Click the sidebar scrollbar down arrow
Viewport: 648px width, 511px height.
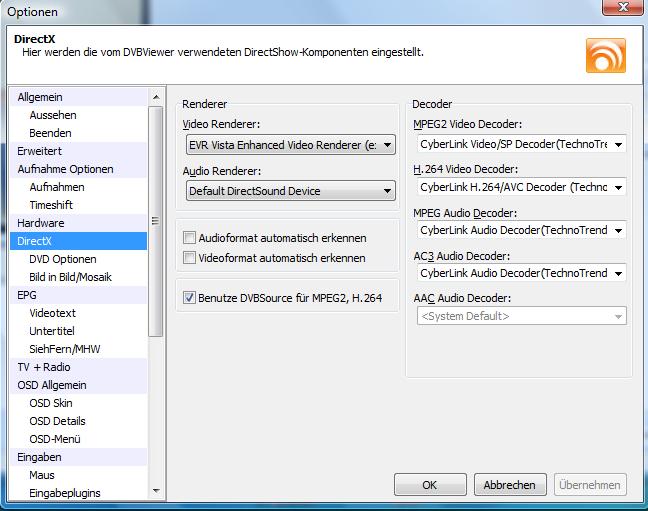point(155,491)
